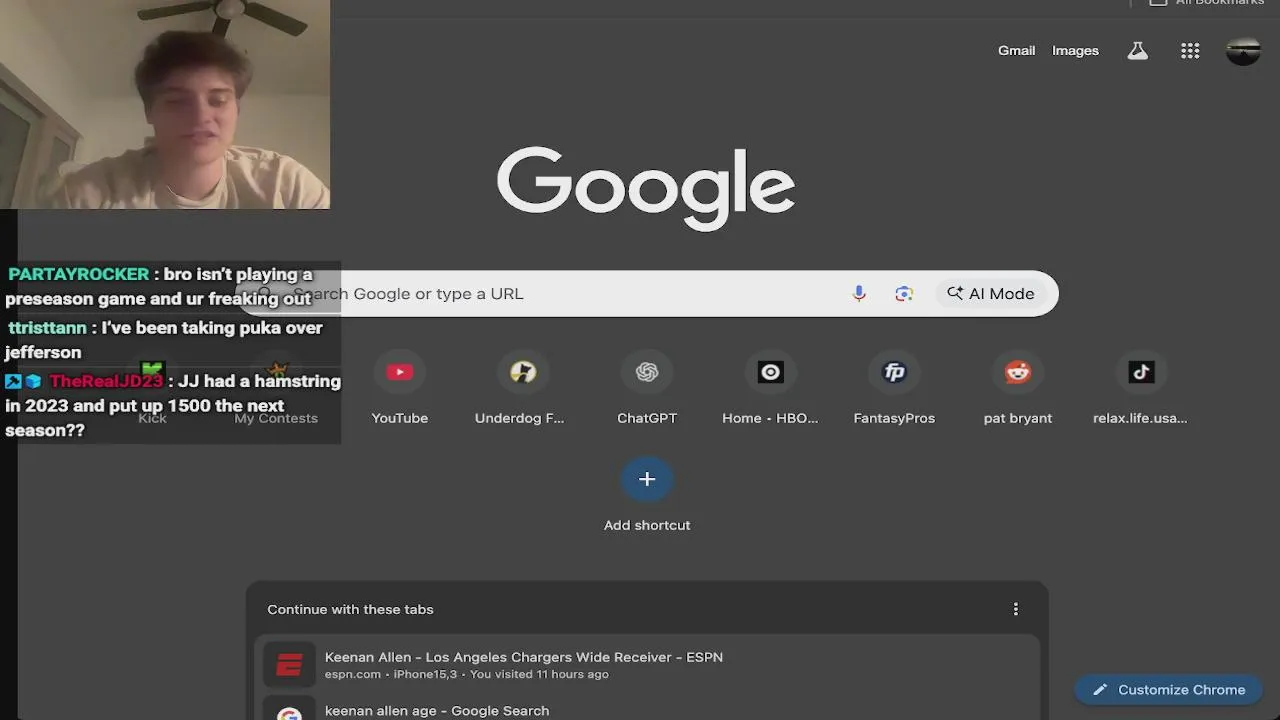
Task: Click the PARTAYROCKER username in chat
Action: pos(79,274)
